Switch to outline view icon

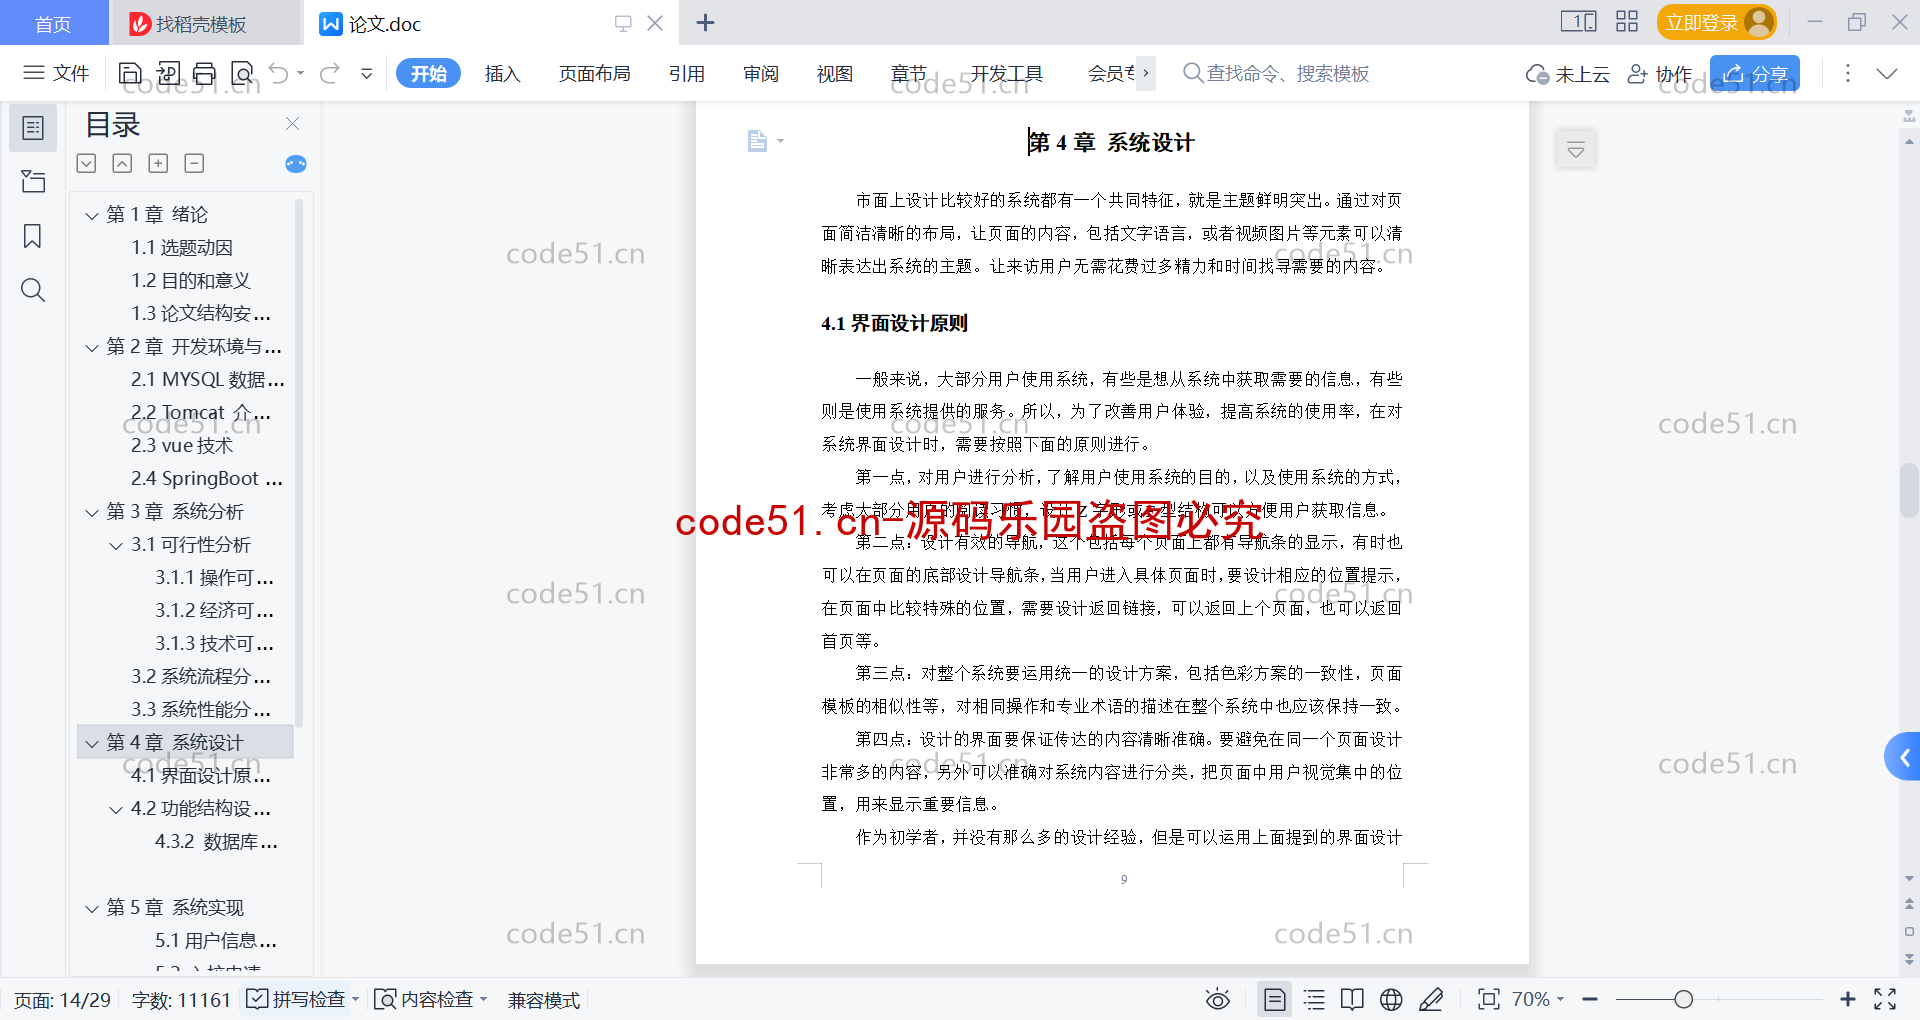click(x=1314, y=999)
